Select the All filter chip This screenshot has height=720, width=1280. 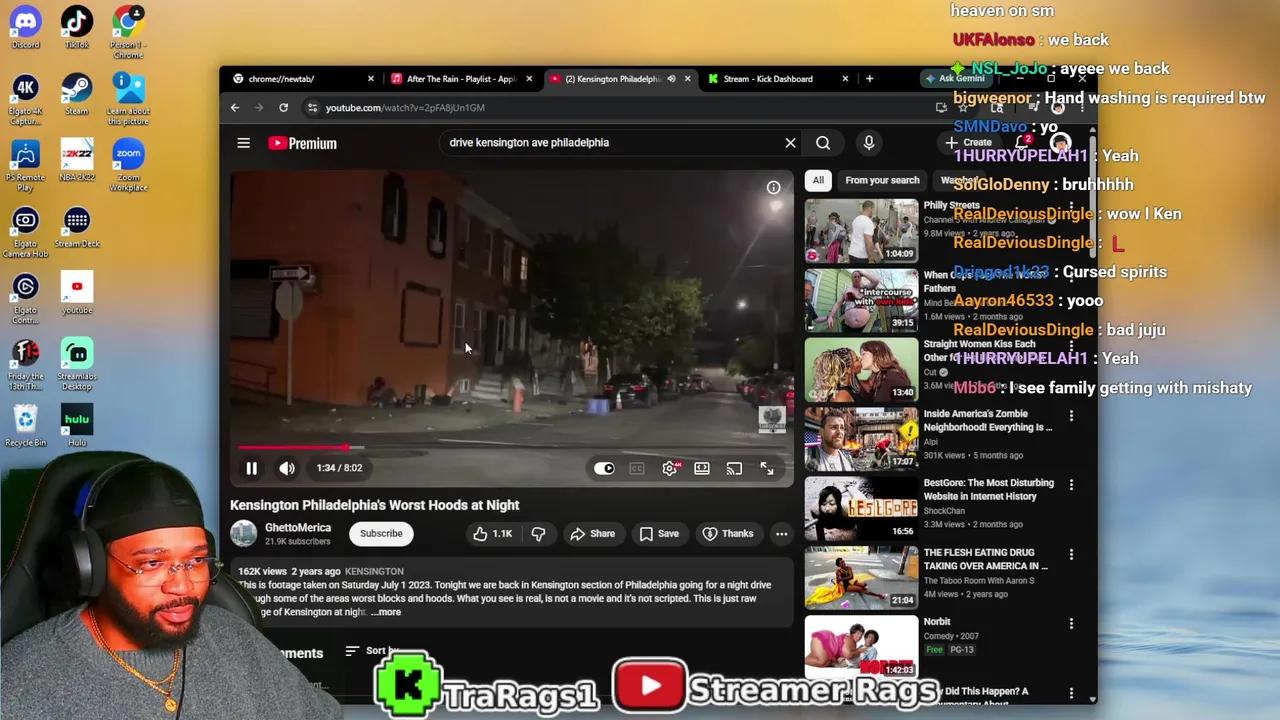click(818, 181)
